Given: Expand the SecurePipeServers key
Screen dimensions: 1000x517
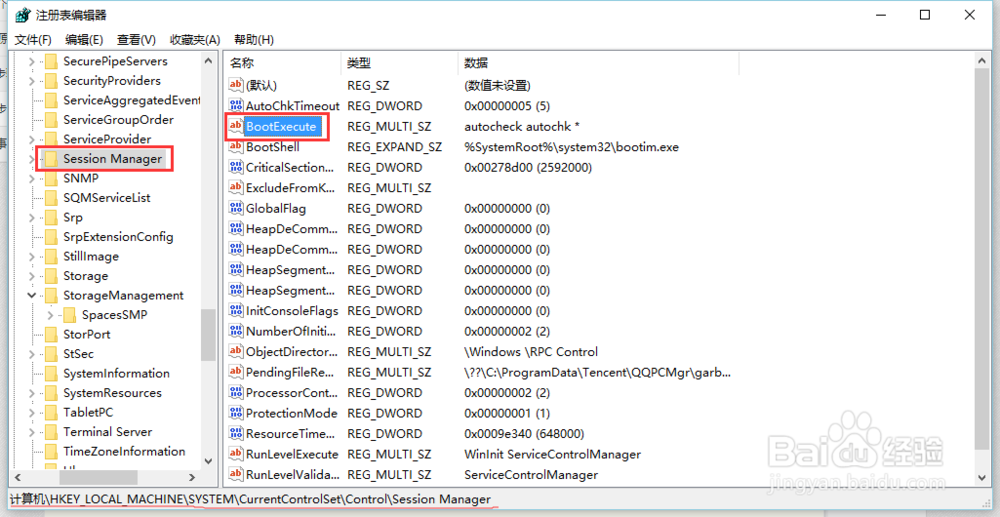Looking at the screenshot, I should point(32,62).
